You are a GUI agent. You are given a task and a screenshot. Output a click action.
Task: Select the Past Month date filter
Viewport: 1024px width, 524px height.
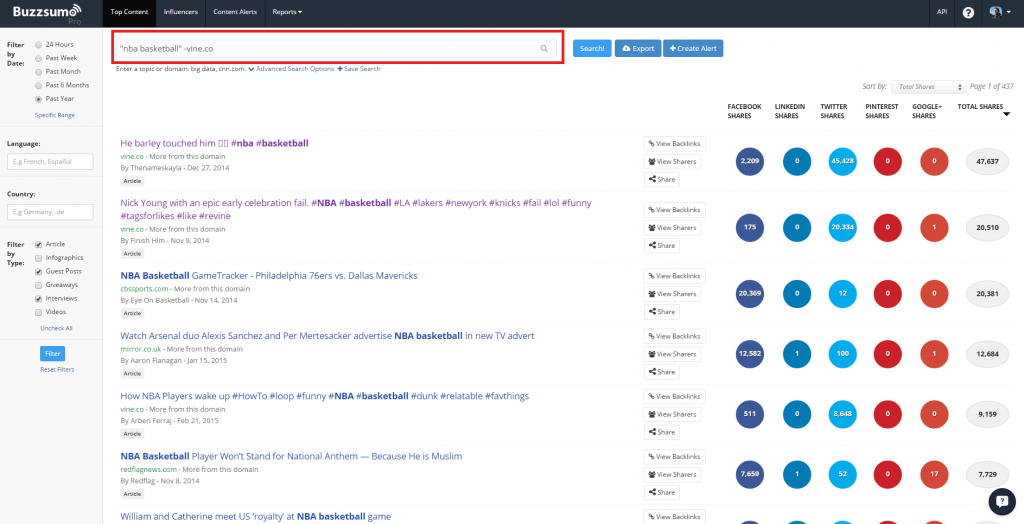pos(39,72)
